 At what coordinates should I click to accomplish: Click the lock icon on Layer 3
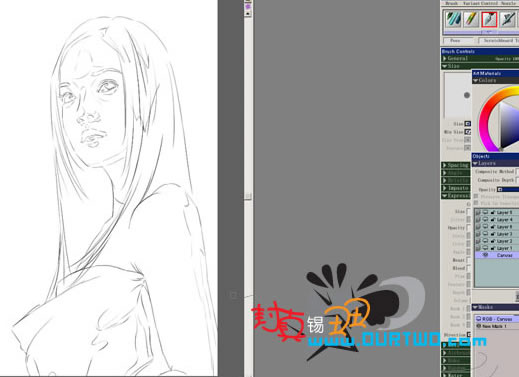tap(493, 234)
